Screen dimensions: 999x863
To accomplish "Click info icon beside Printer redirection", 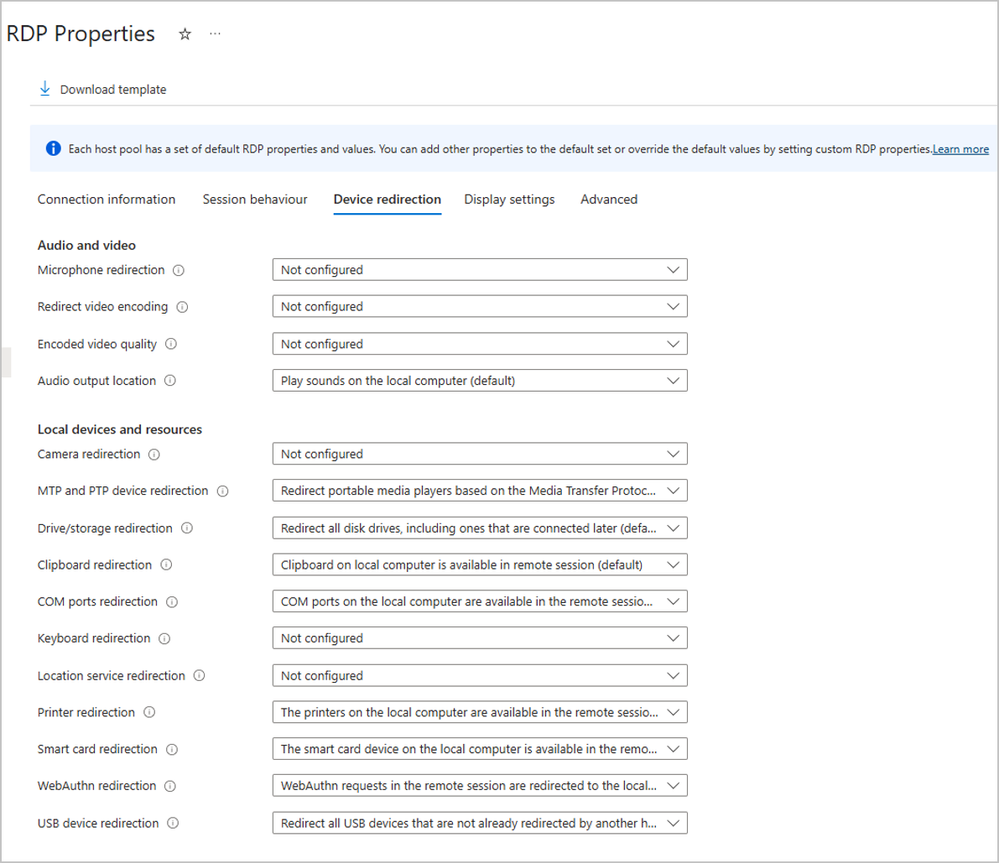I will (149, 712).
